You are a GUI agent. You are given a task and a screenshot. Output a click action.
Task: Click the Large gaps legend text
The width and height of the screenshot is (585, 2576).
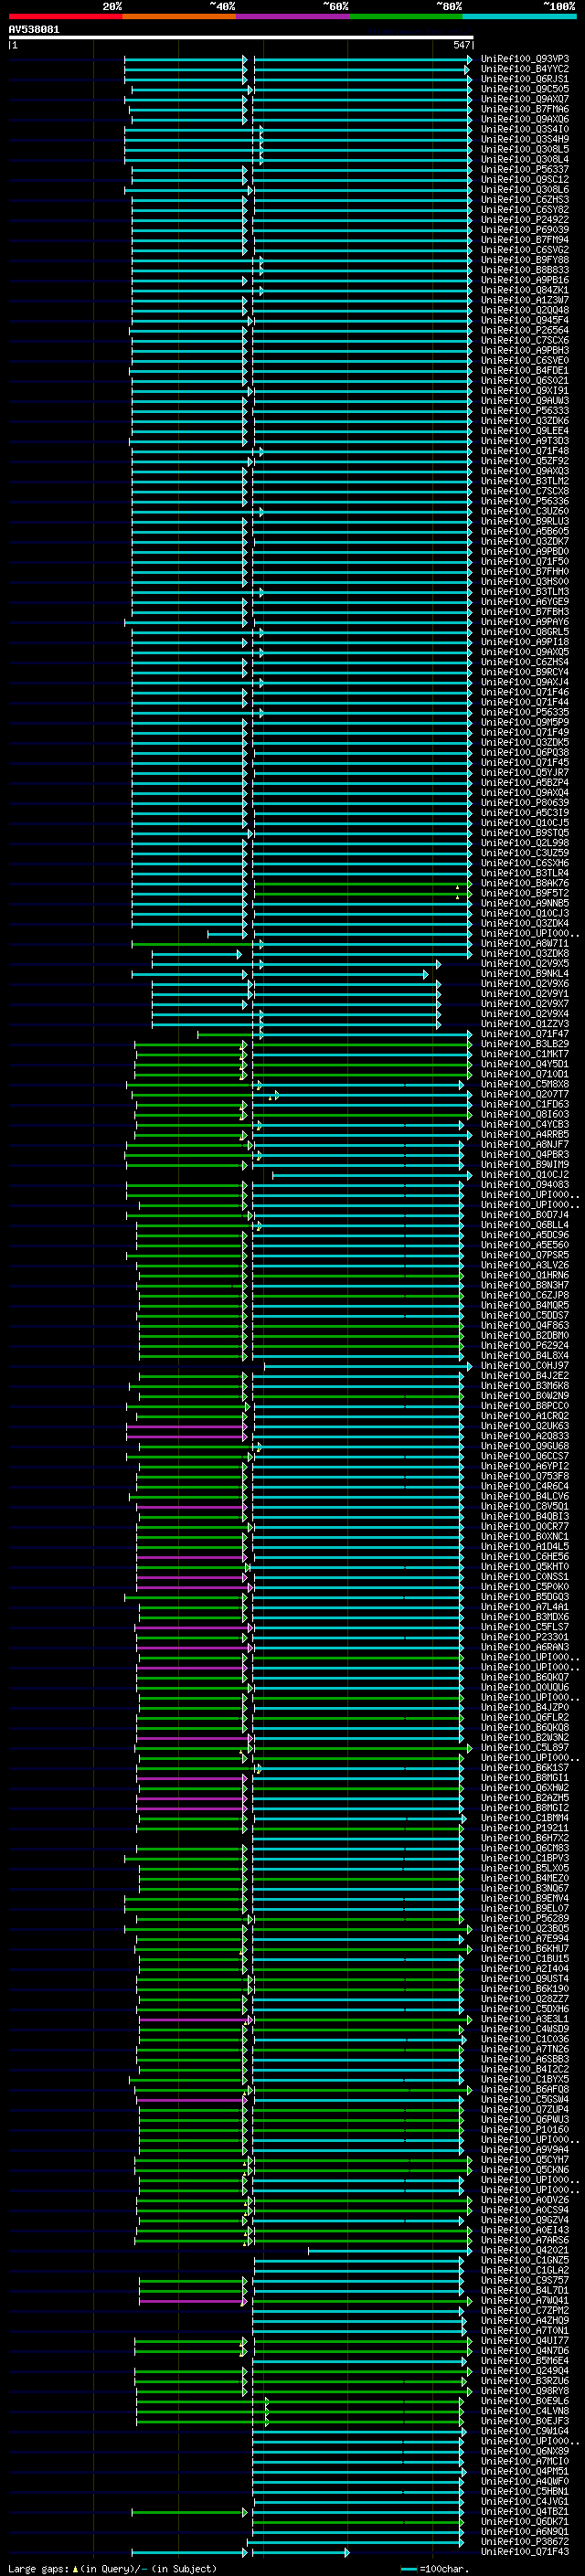(112, 2568)
